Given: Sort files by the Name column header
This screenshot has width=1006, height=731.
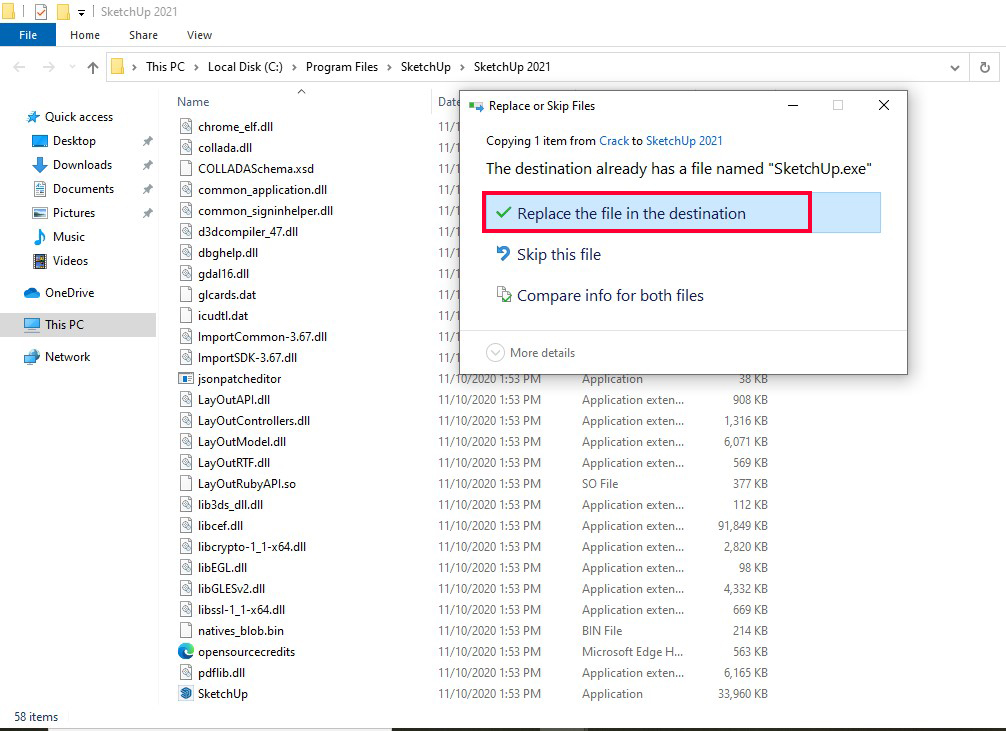Looking at the screenshot, I should pyautogui.click(x=193, y=102).
